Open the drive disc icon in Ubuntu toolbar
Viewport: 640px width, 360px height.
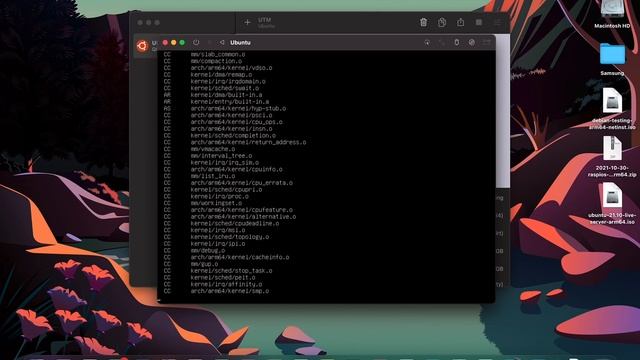coord(471,42)
